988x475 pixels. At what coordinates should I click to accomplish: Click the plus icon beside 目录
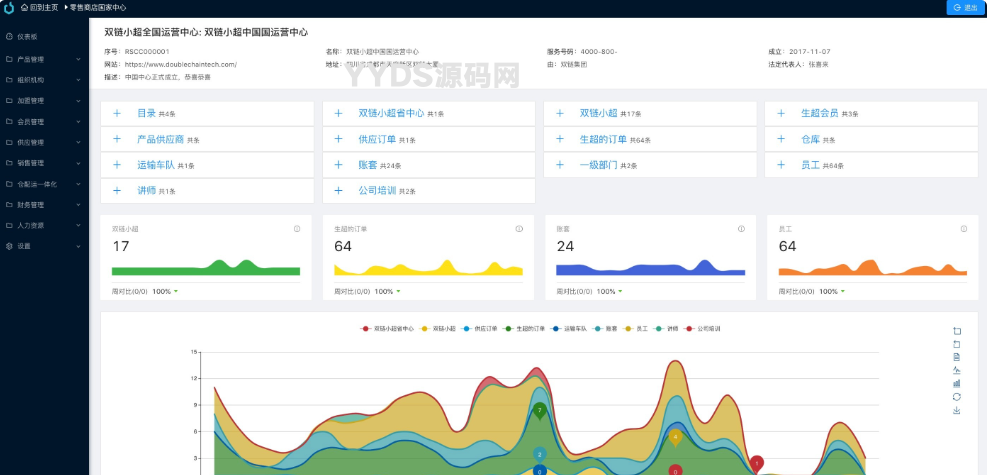pos(117,114)
